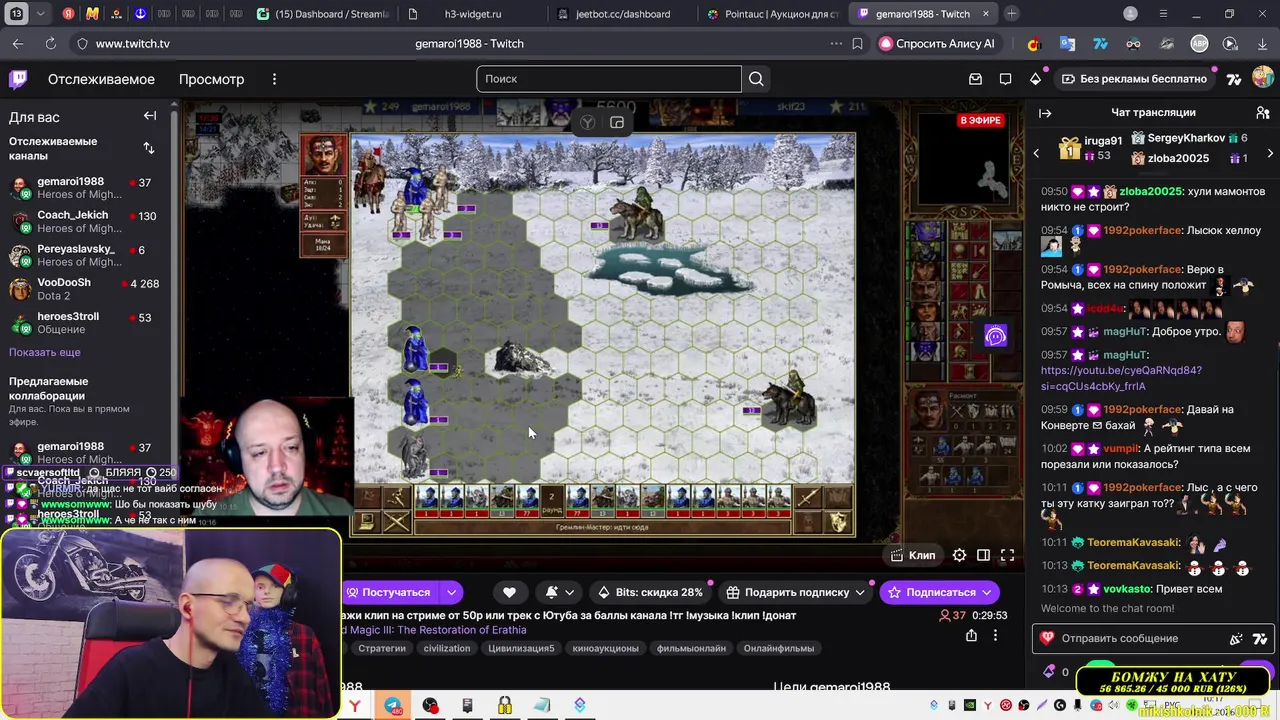Click Спросить Алису AI button

point(937,44)
